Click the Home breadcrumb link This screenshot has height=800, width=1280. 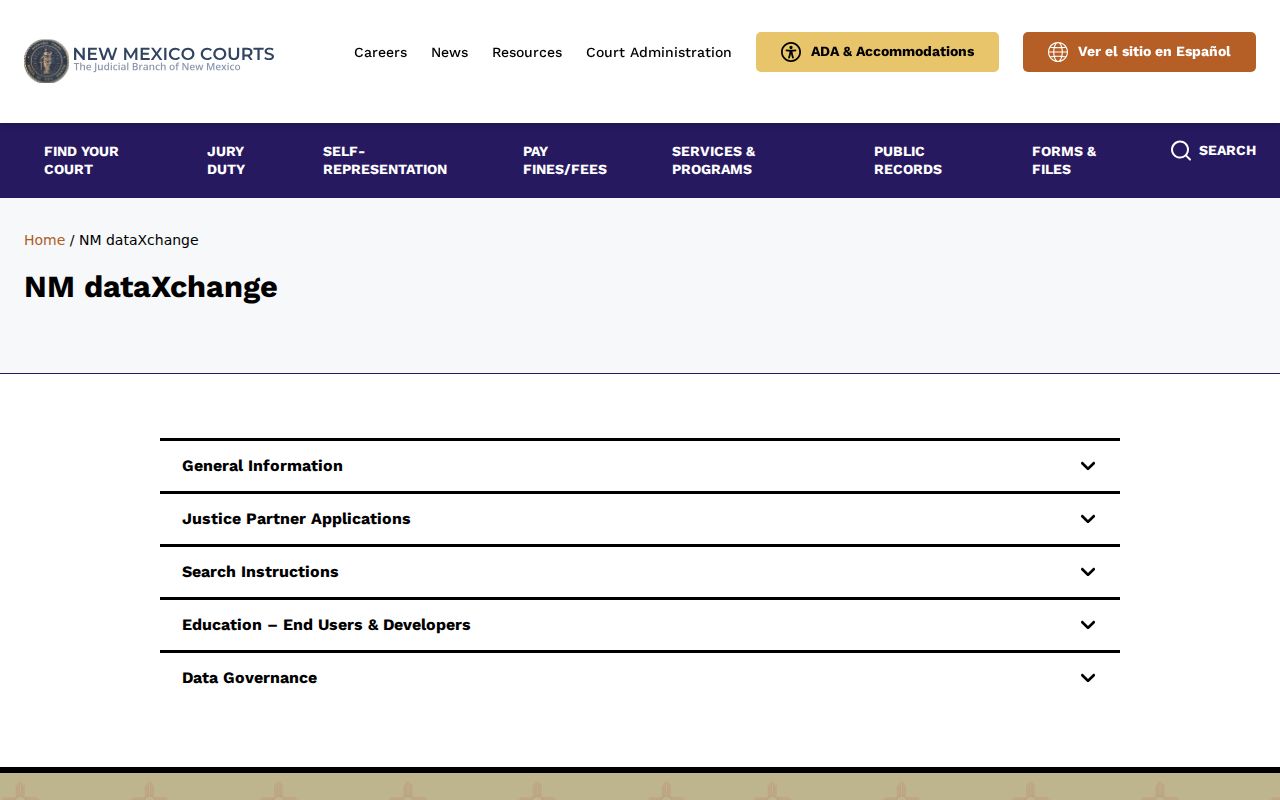[x=44, y=240]
